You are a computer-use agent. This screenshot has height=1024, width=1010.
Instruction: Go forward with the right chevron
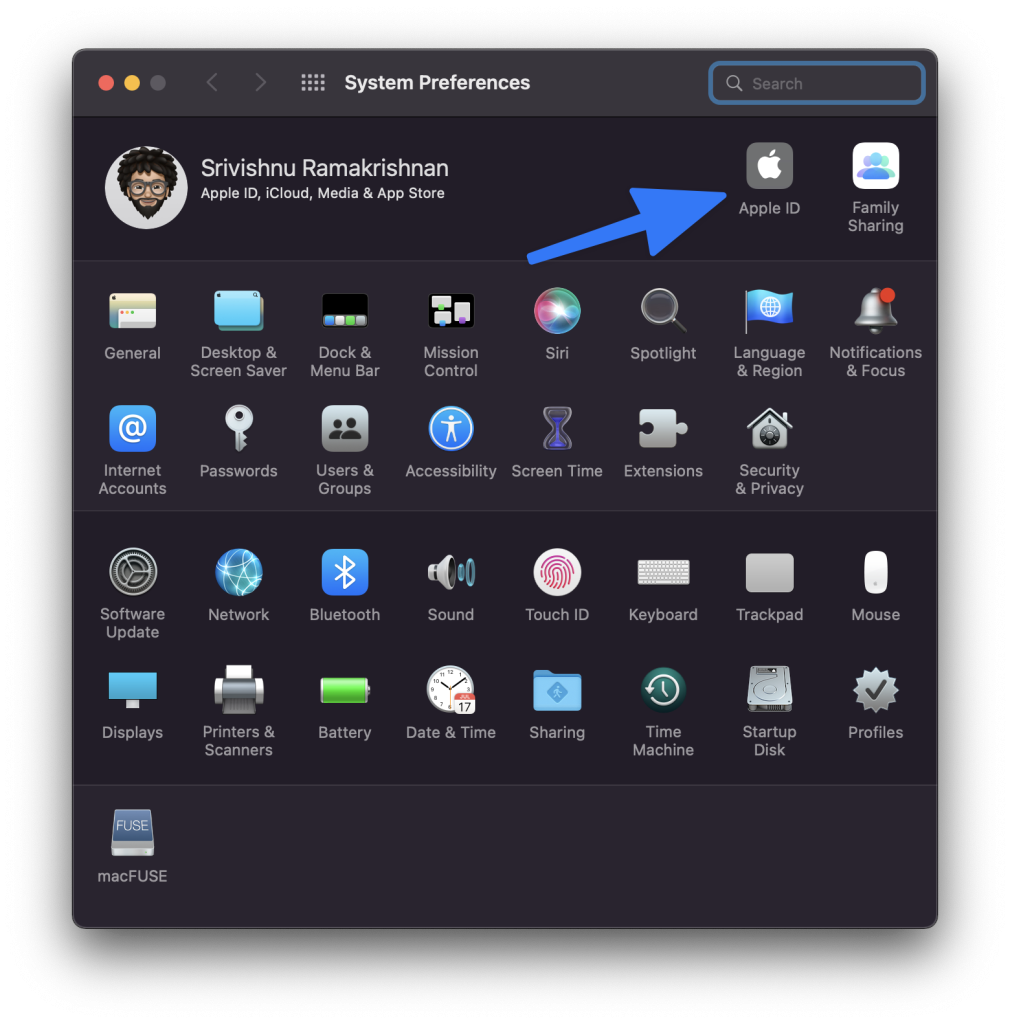(260, 82)
